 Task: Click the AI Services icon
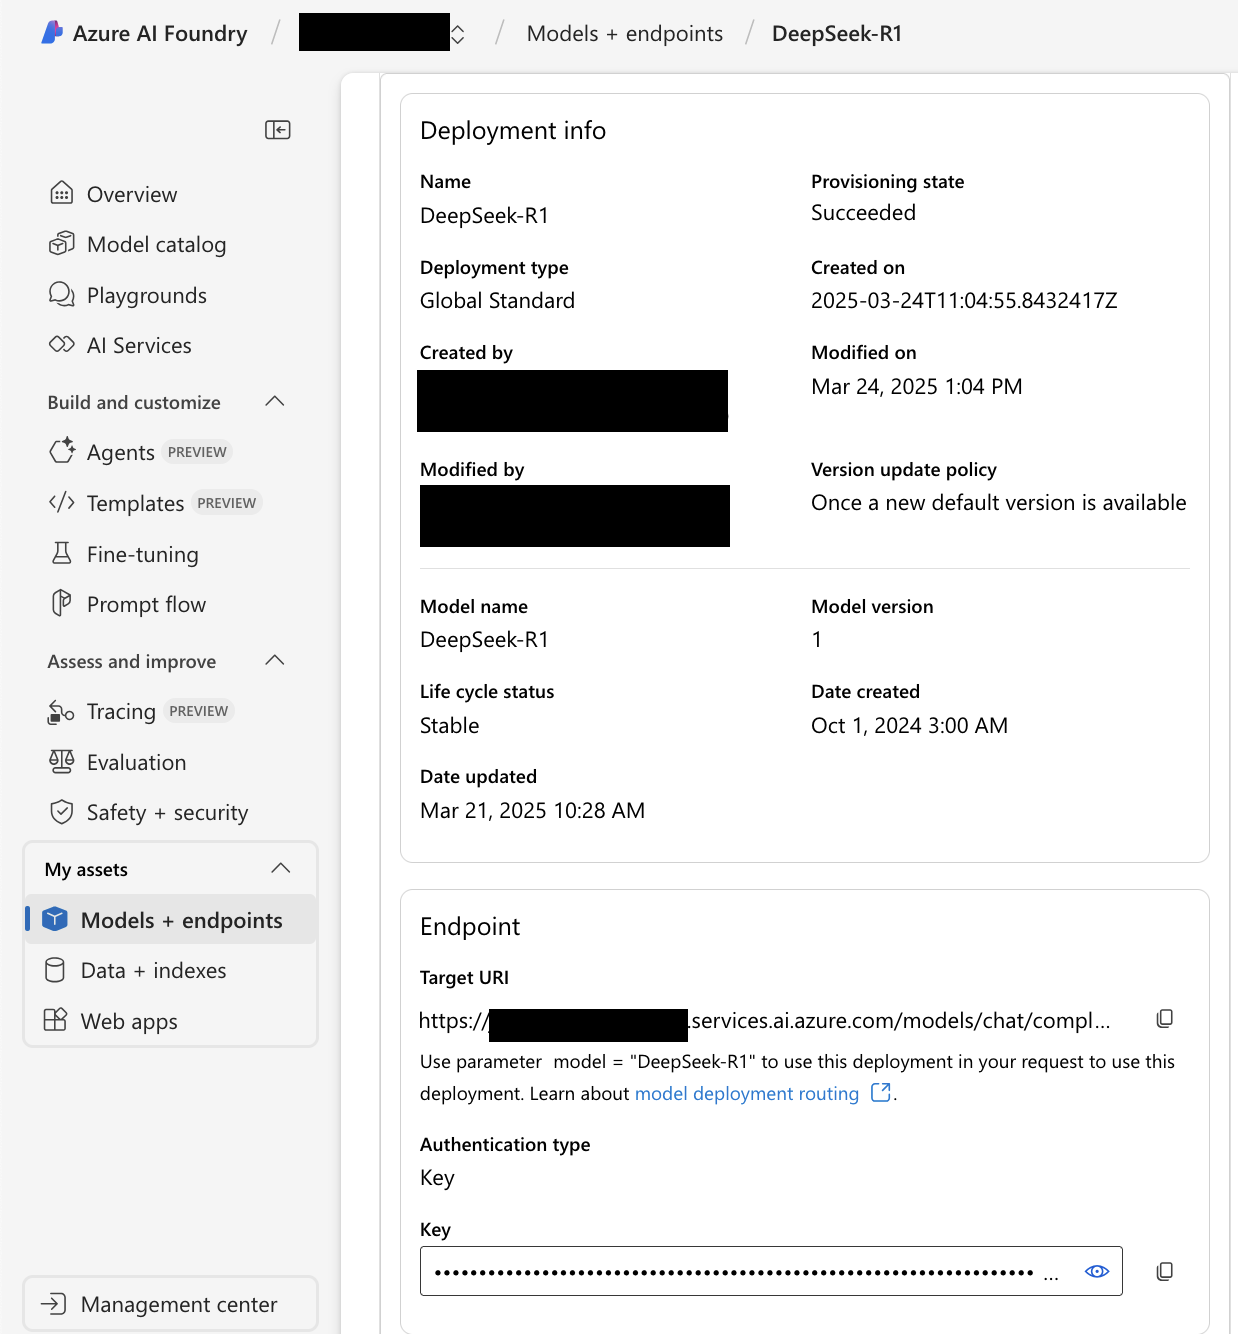62,344
